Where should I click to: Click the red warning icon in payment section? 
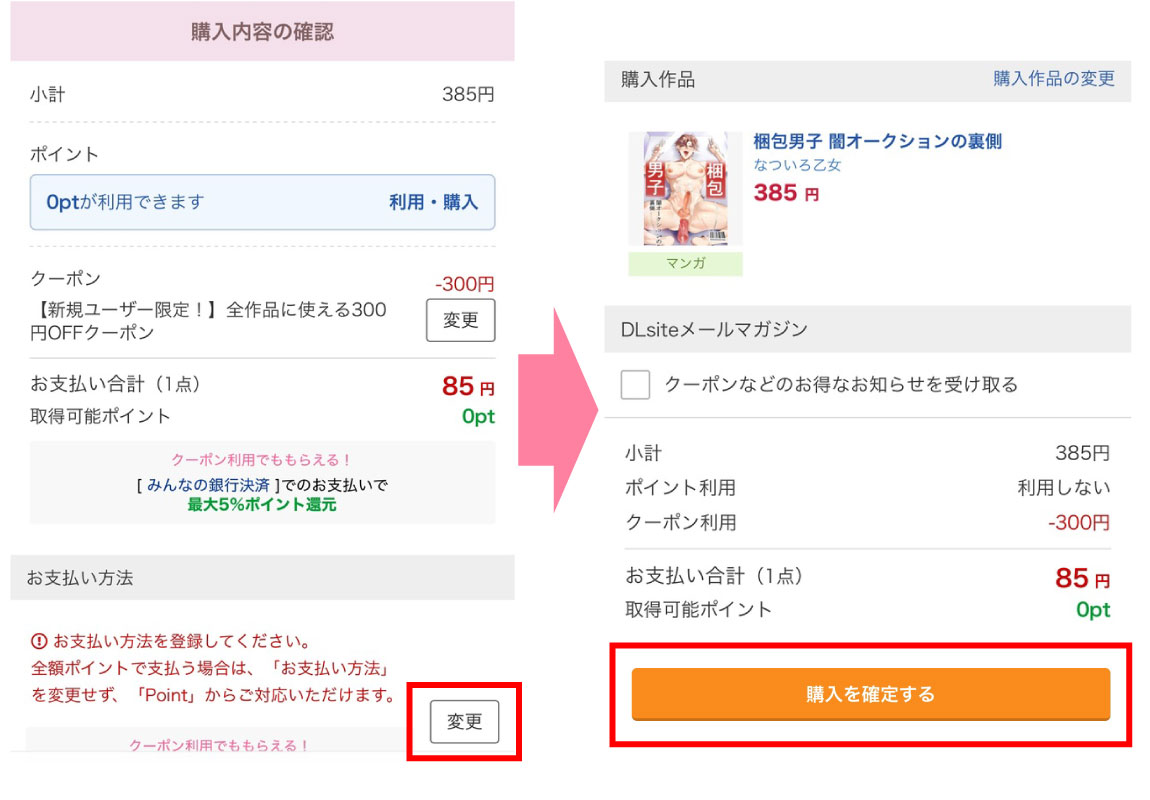[x=40, y=641]
